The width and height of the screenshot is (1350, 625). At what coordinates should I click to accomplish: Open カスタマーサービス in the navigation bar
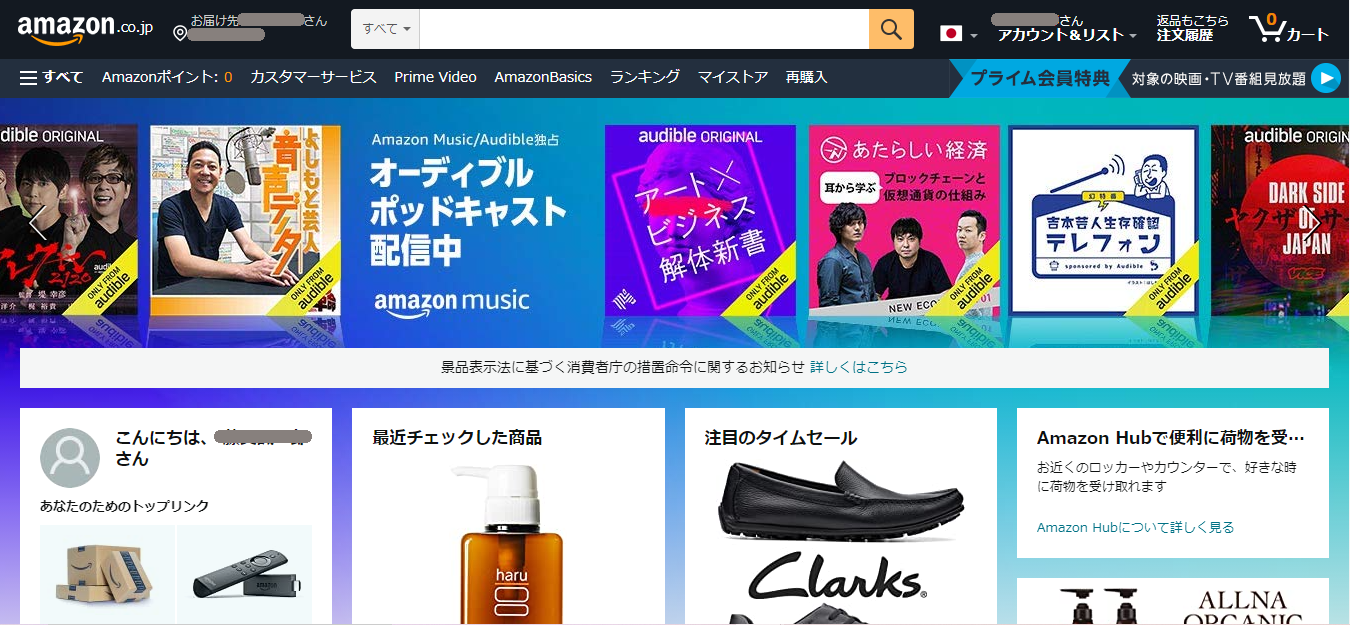pos(313,77)
